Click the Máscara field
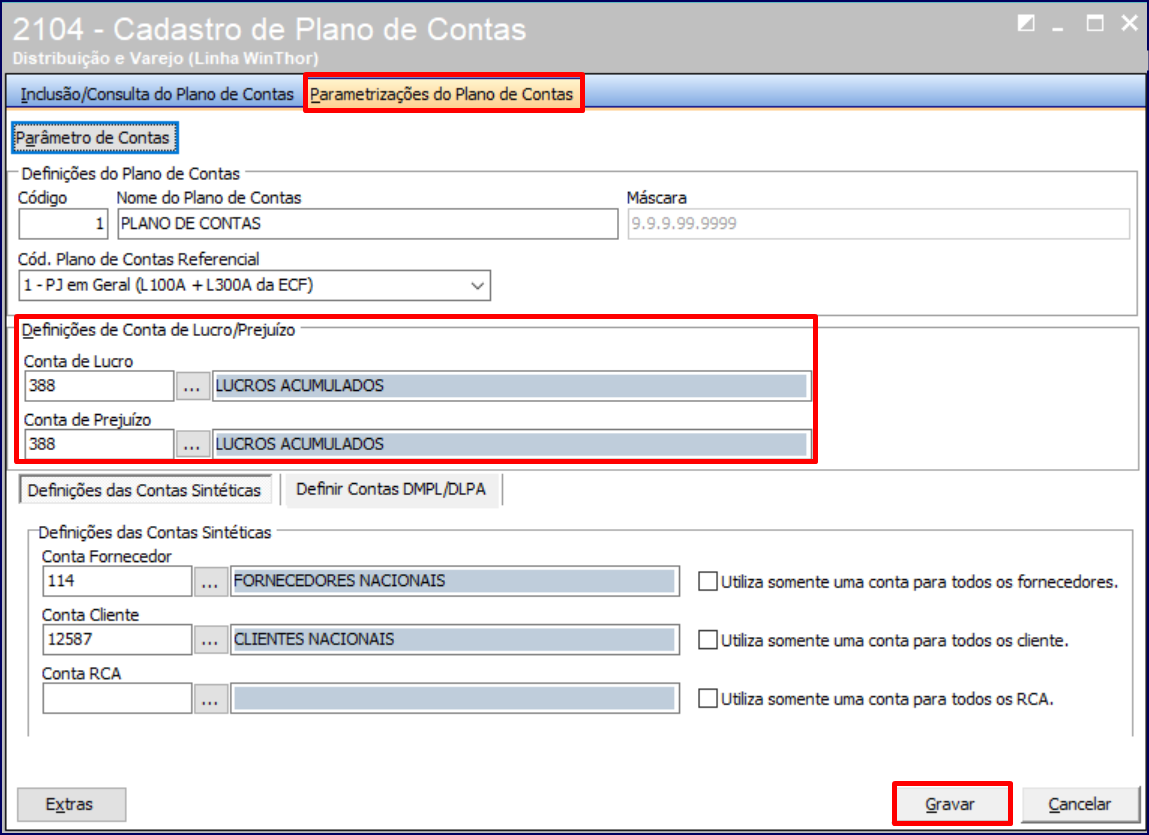 (x=878, y=224)
